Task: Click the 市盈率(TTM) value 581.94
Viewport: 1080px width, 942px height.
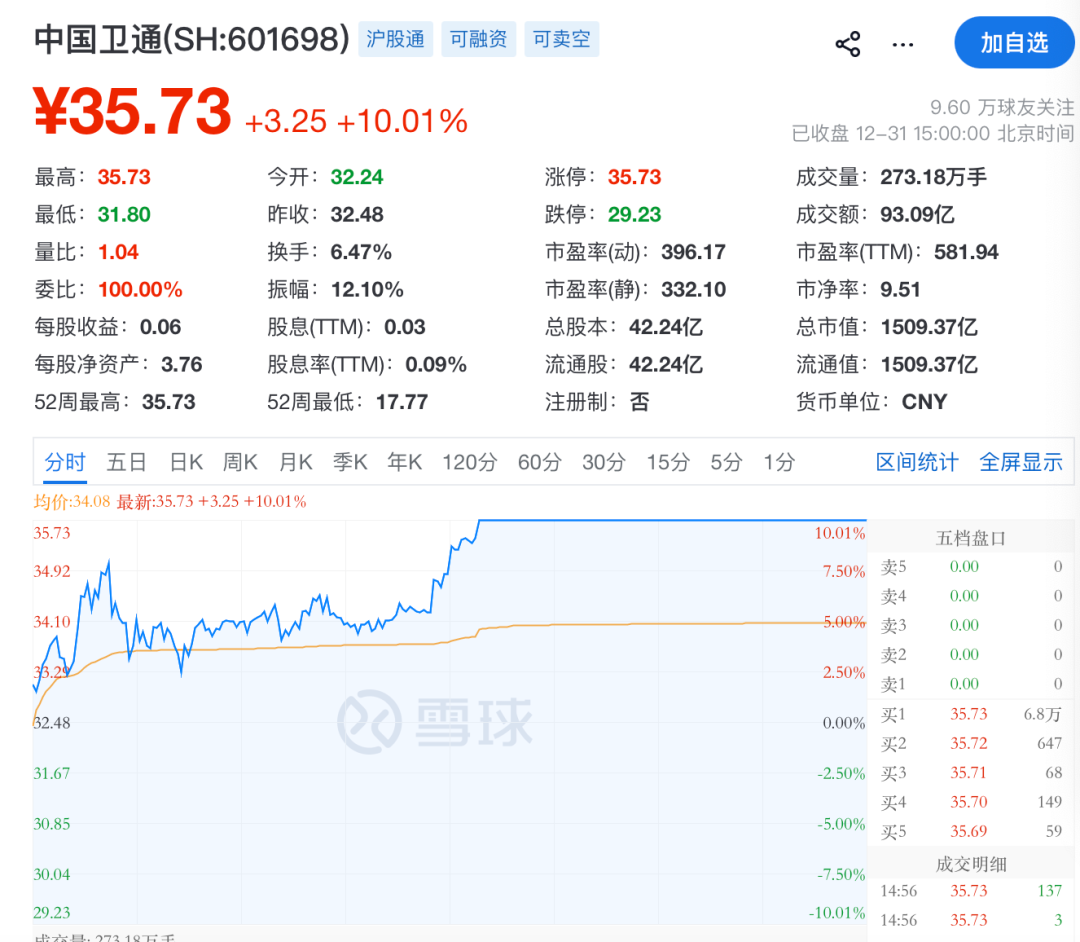Action: (x=966, y=252)
